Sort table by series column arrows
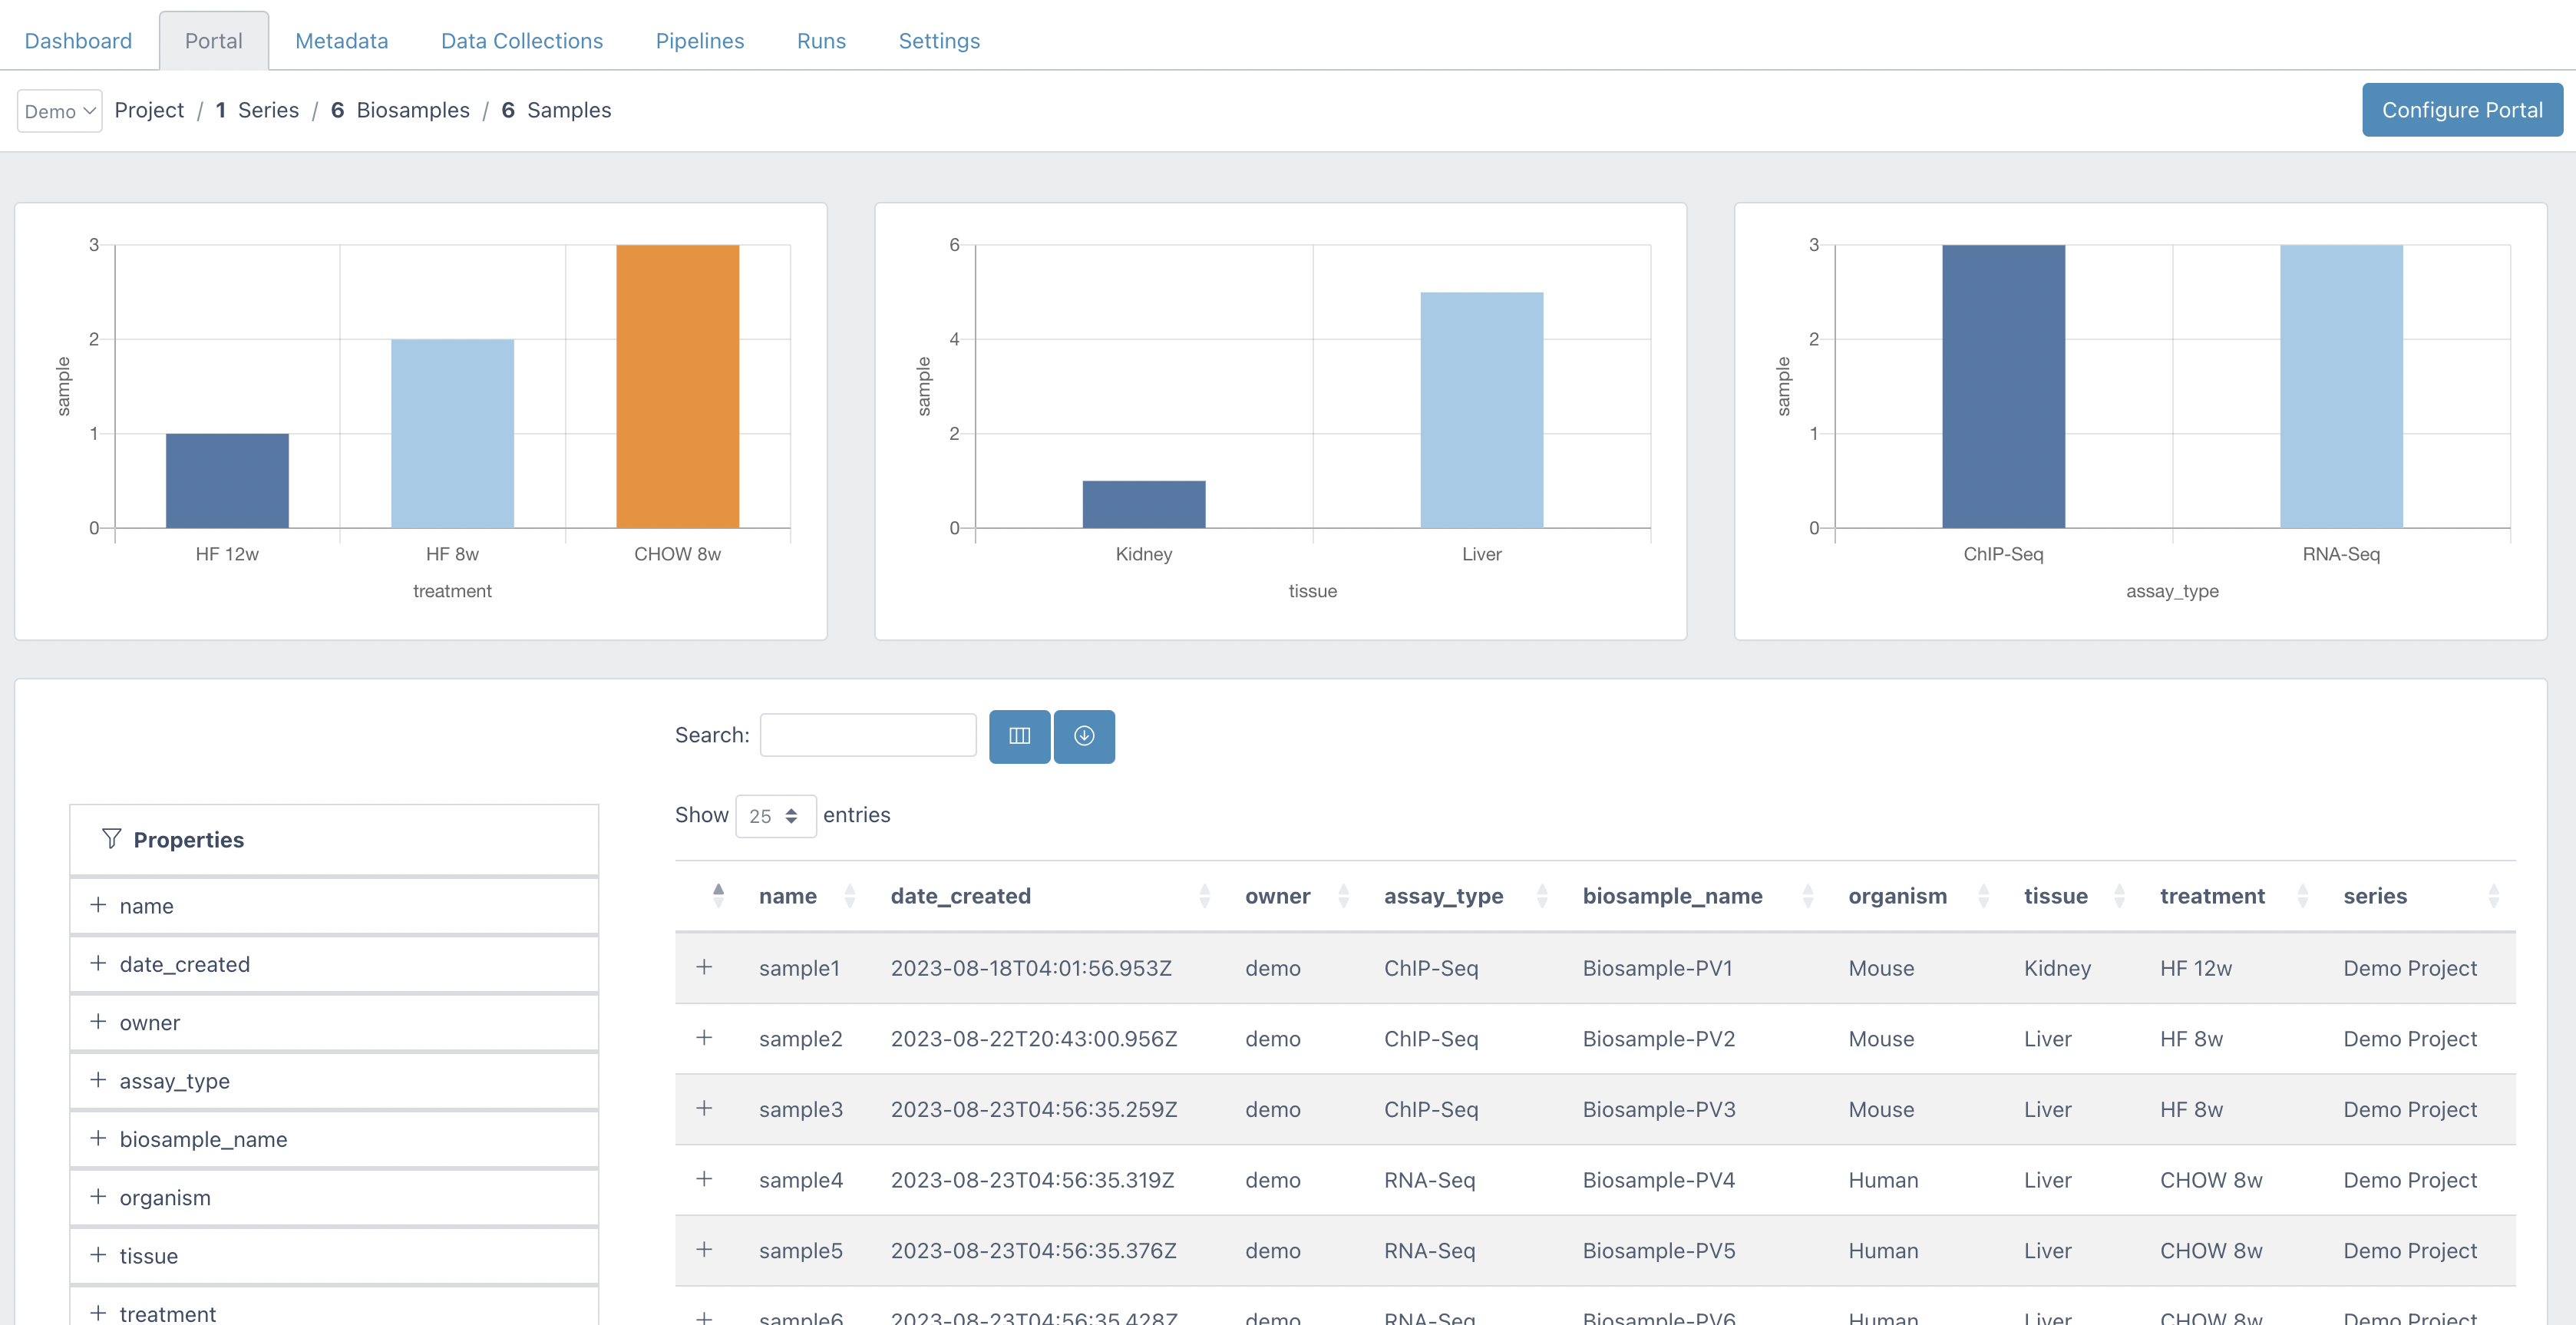The image size is (2576, 1325). (x=2494, y=896)
